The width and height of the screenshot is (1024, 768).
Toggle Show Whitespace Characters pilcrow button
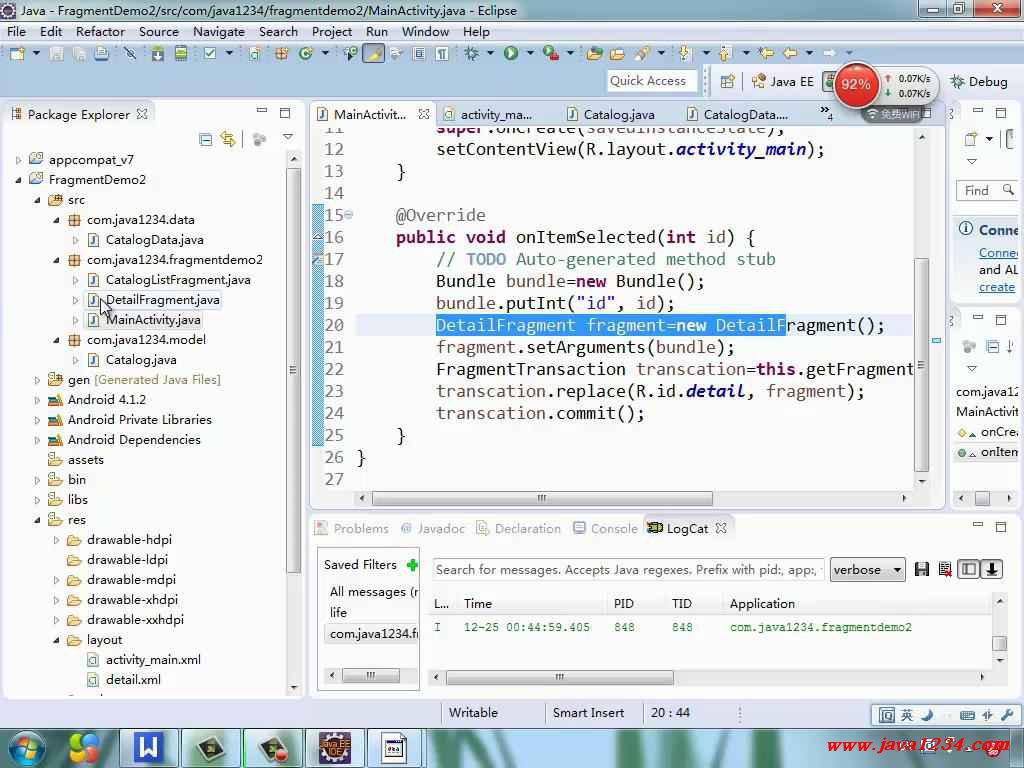[x=442, y=54]
